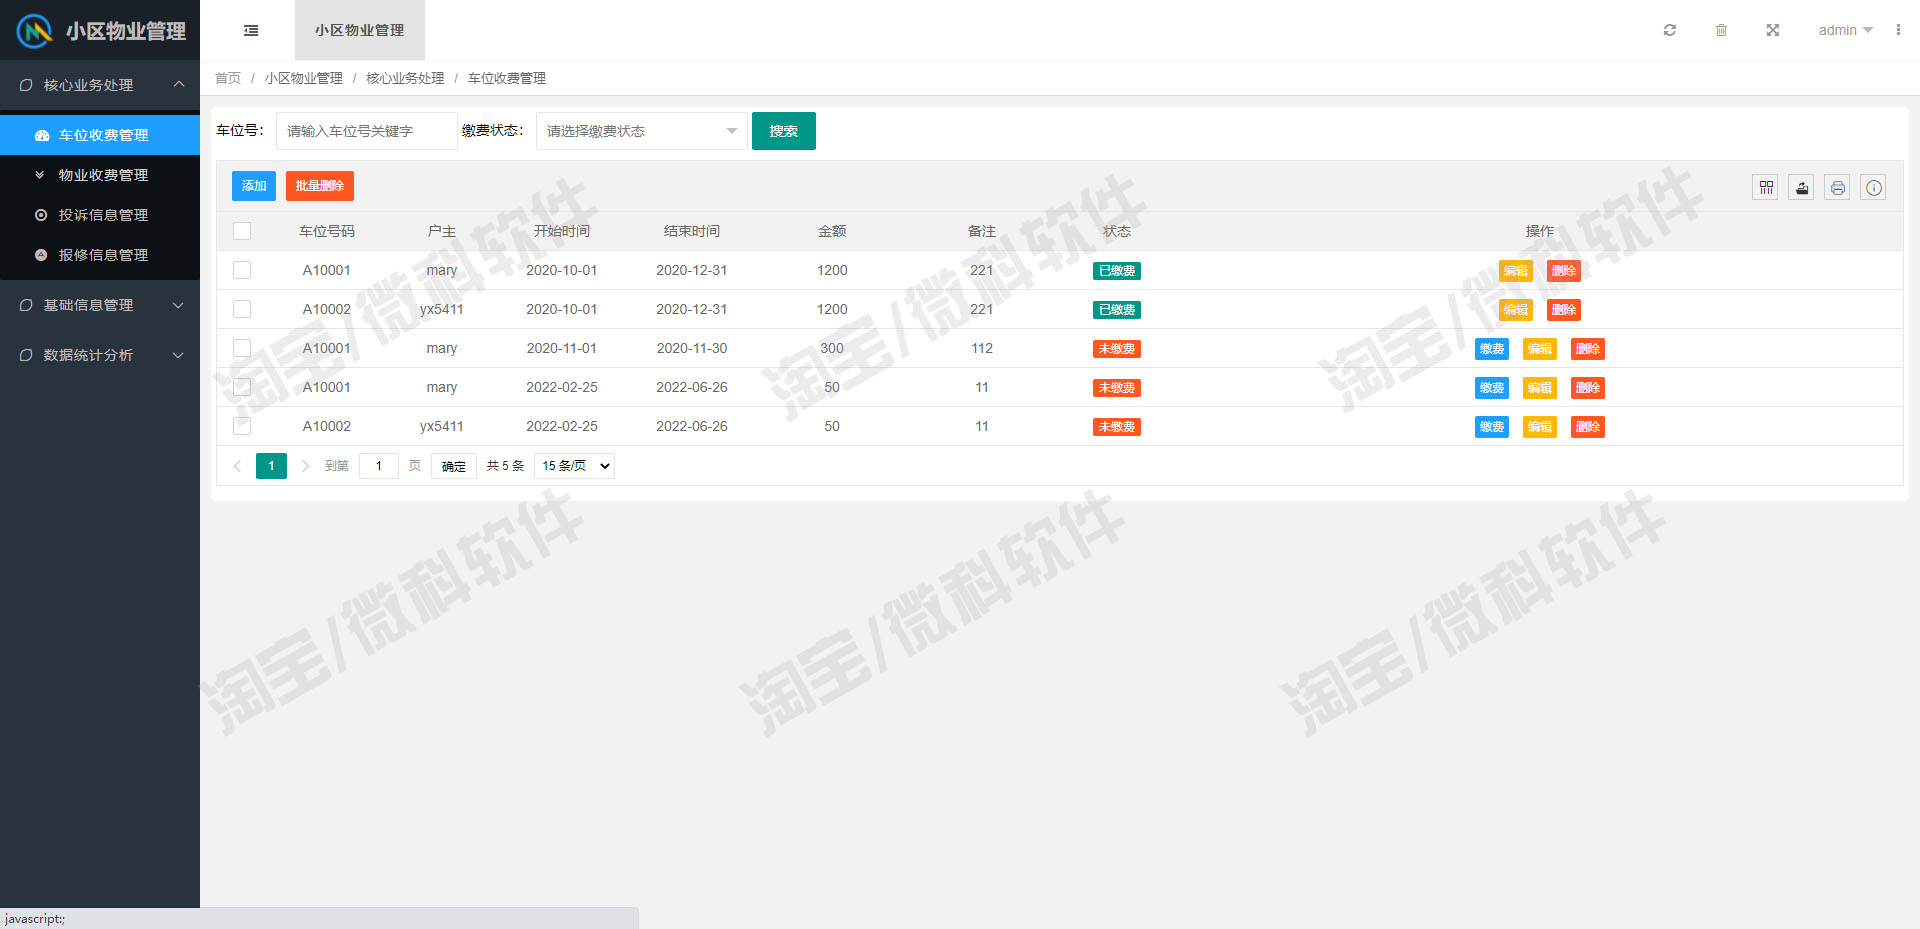This screenshot has width=1920, height=929.
Task: Click the 结束时间 column header
Action: [x=692, y=231]
